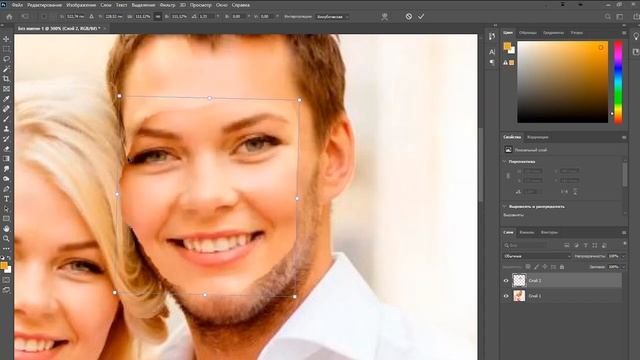Open the layer blend mode dropdown

(536, 256)
